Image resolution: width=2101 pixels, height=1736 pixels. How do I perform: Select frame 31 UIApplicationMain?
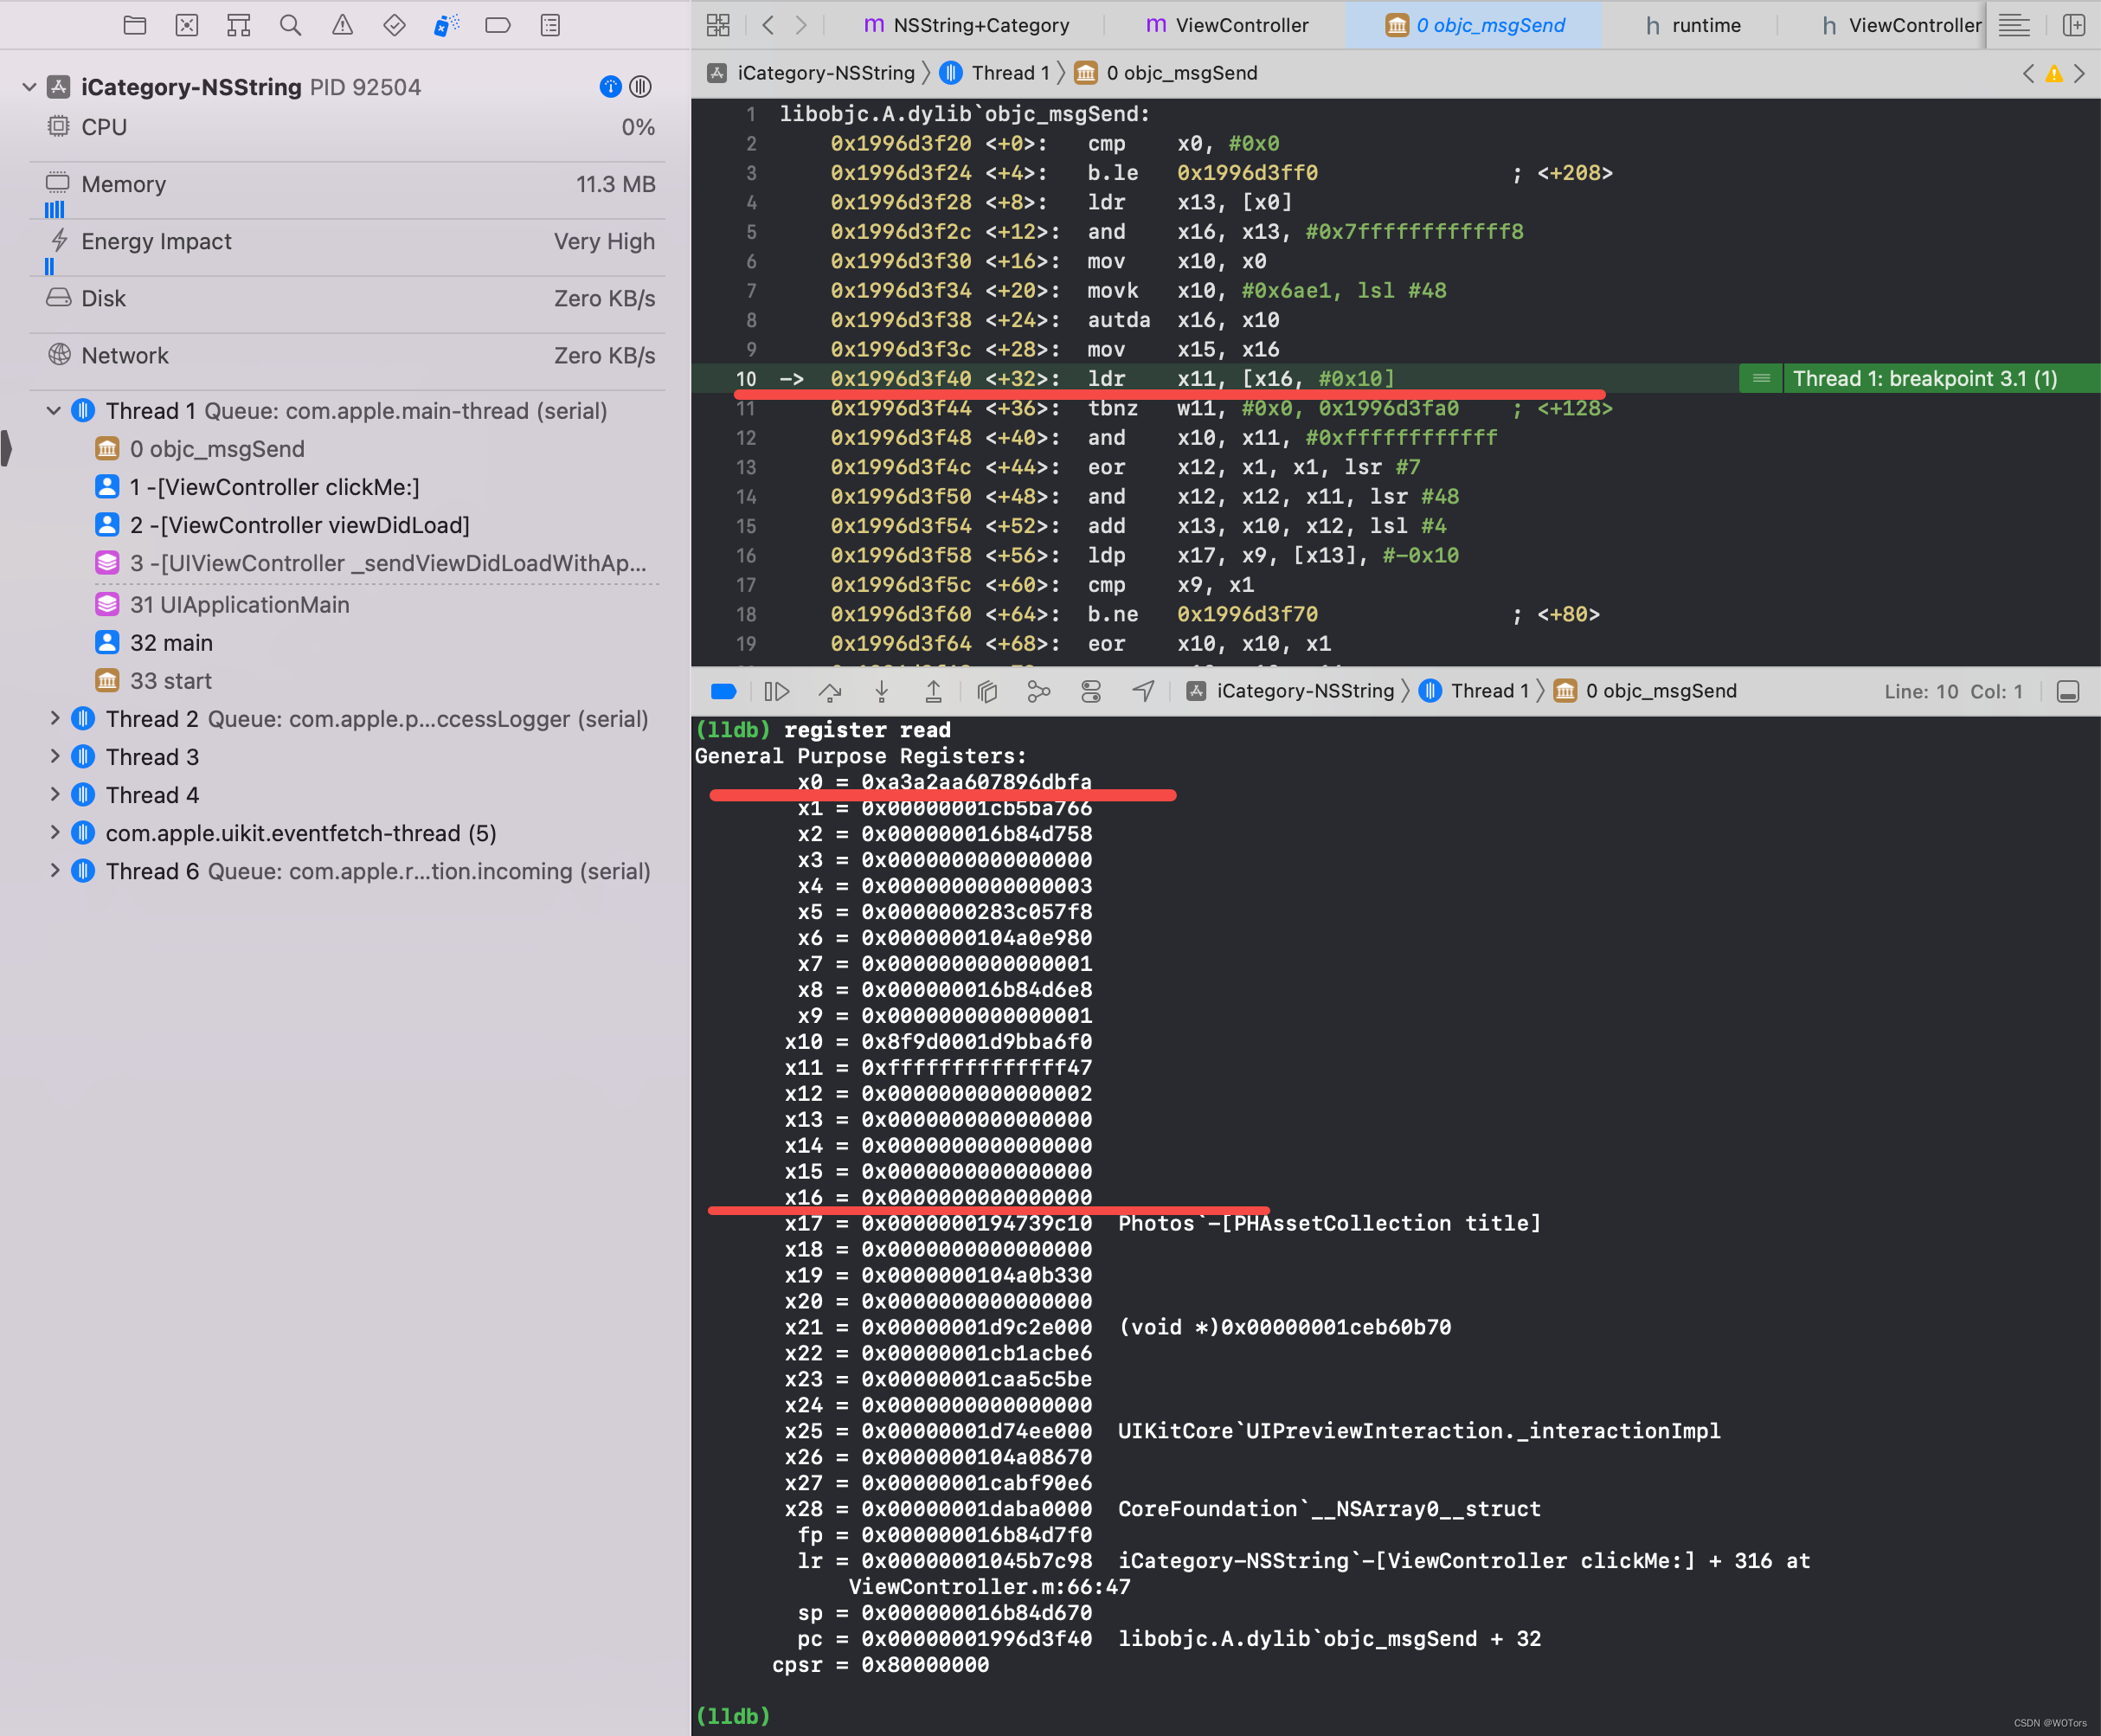(239, 605)
